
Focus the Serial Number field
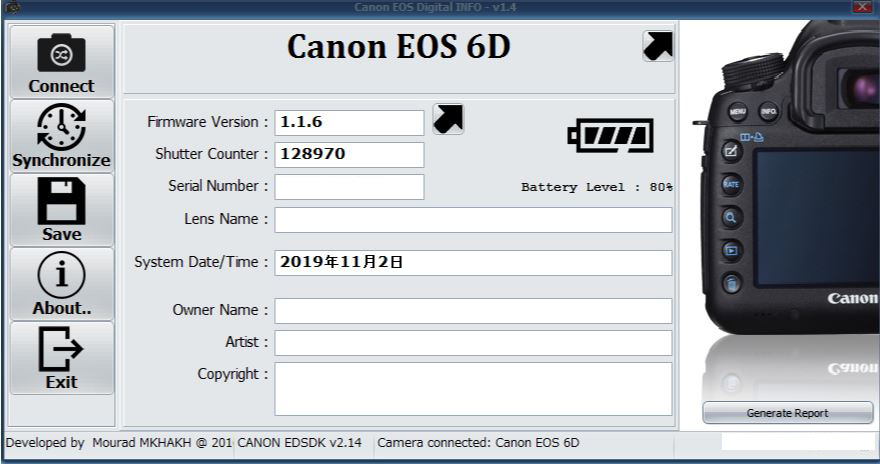(x=349, y=187)
